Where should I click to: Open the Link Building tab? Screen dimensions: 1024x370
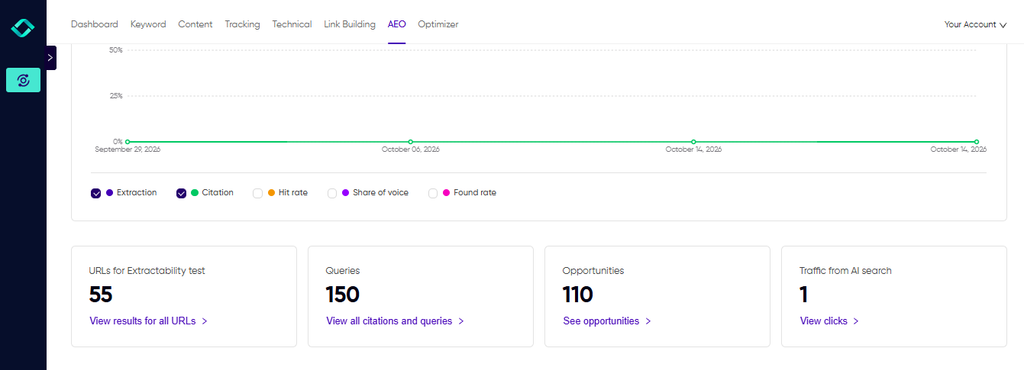click(349, 24)
